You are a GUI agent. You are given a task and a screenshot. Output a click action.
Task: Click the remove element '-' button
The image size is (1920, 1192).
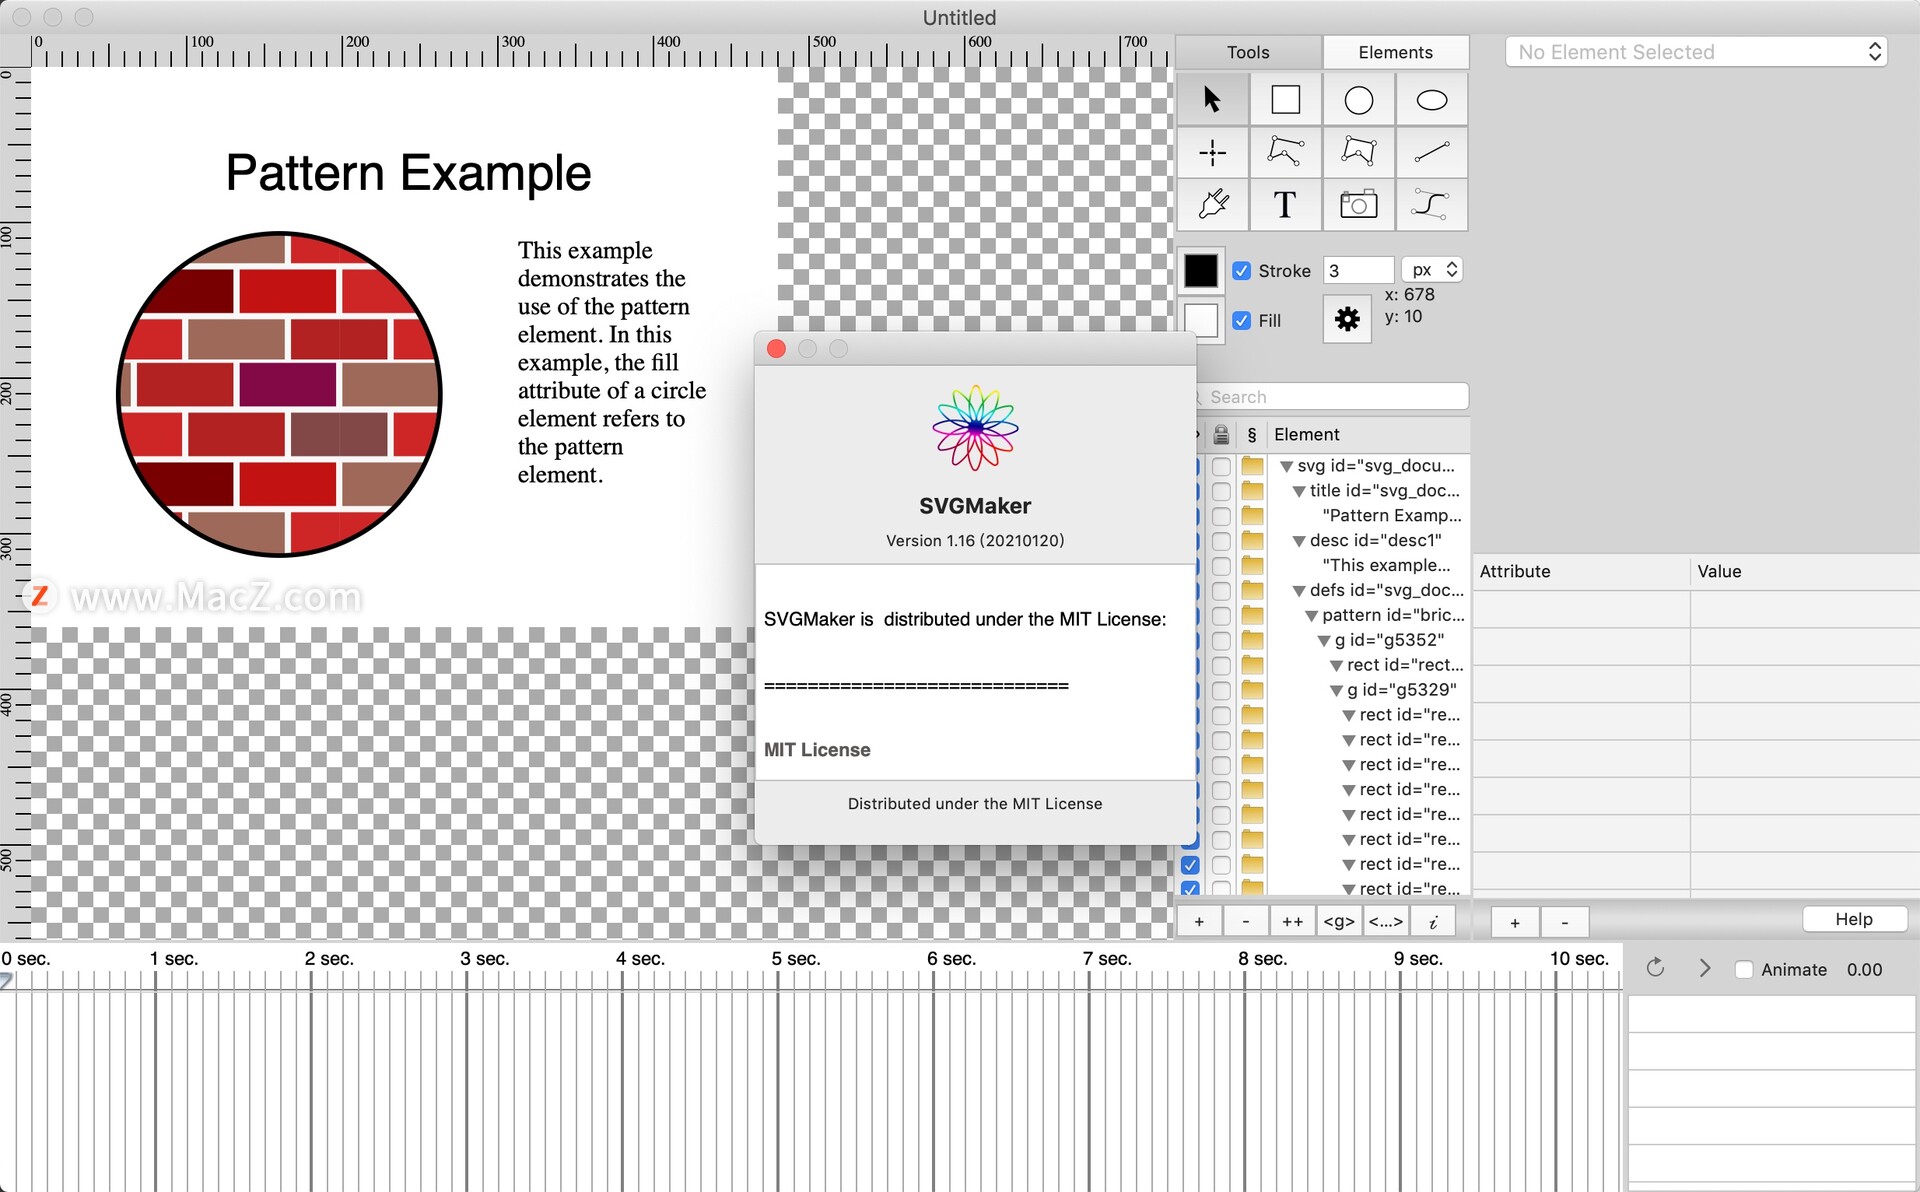click(x=1245, y=921)
